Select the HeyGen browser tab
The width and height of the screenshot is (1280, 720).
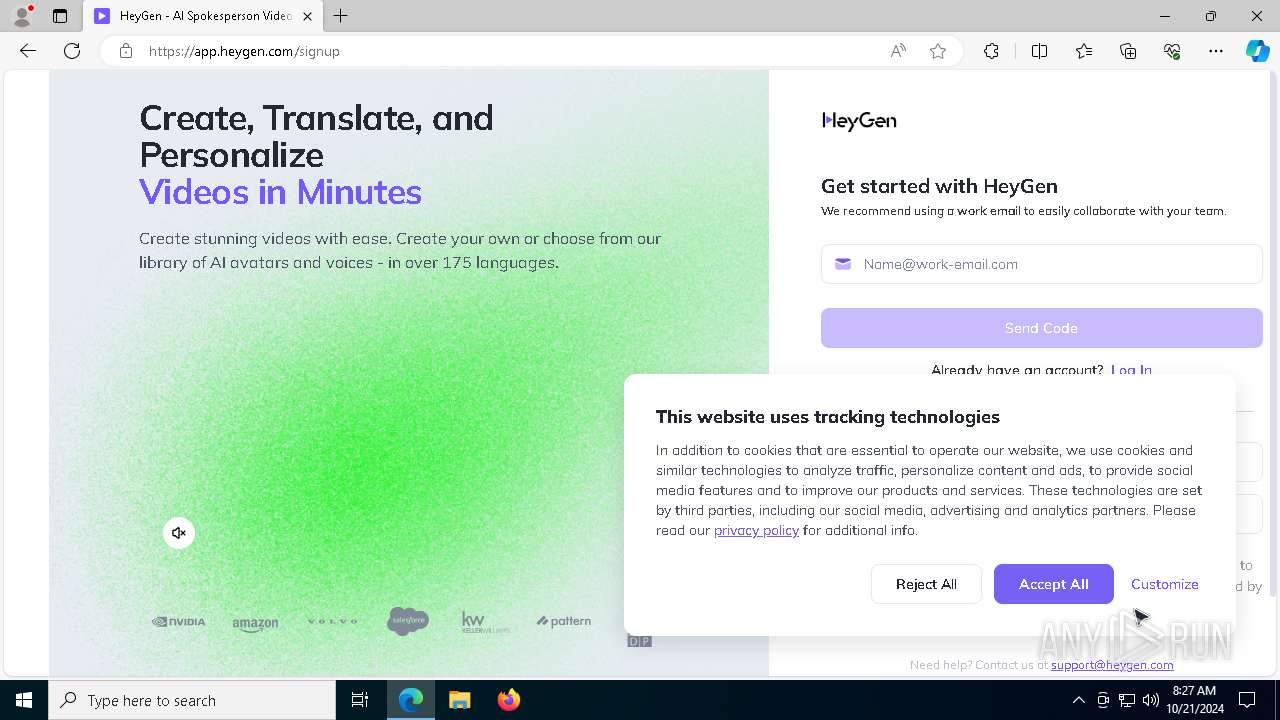tap(204, 16)
